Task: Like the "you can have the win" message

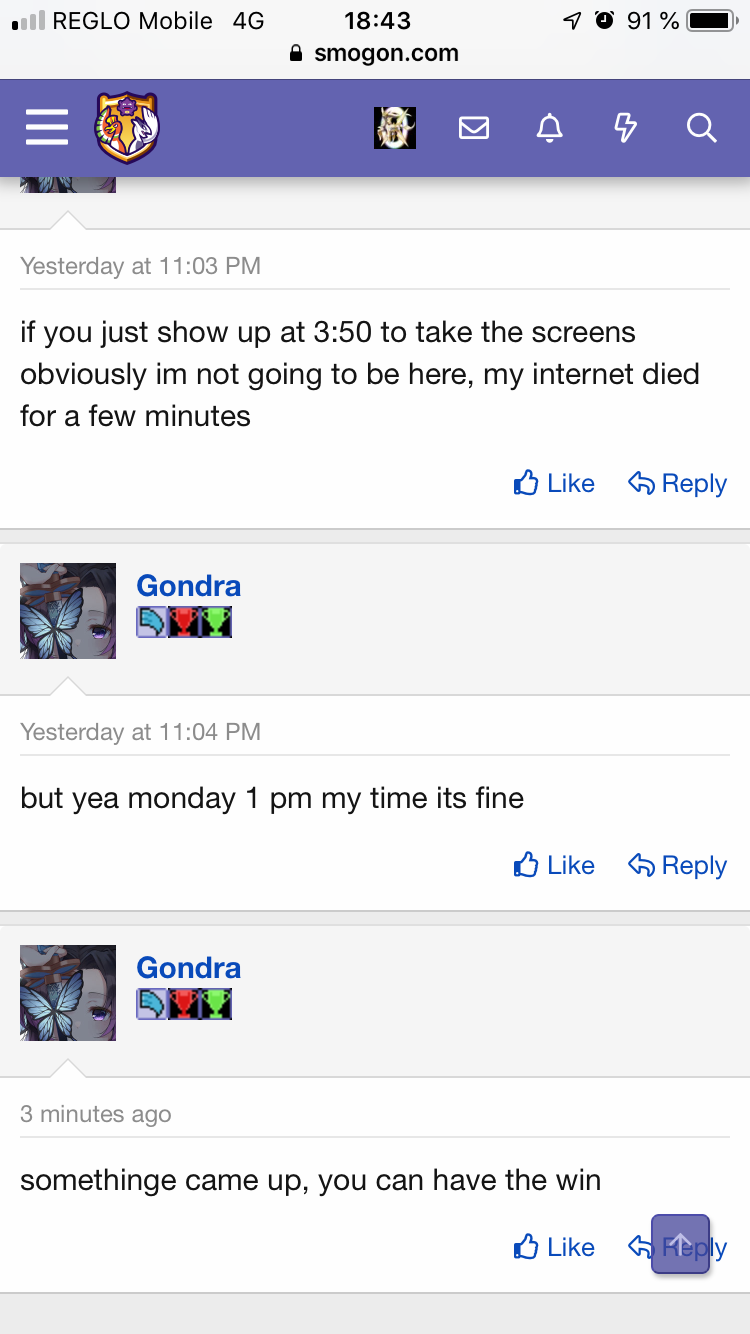Action: click(x=554, y=1248)
